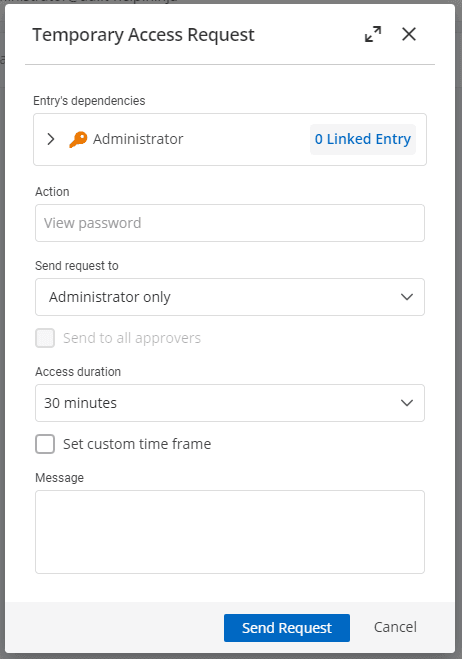The image size is (462, 659).
Task: Click the orange key icon beside Administrator
Action: [78, 139]
